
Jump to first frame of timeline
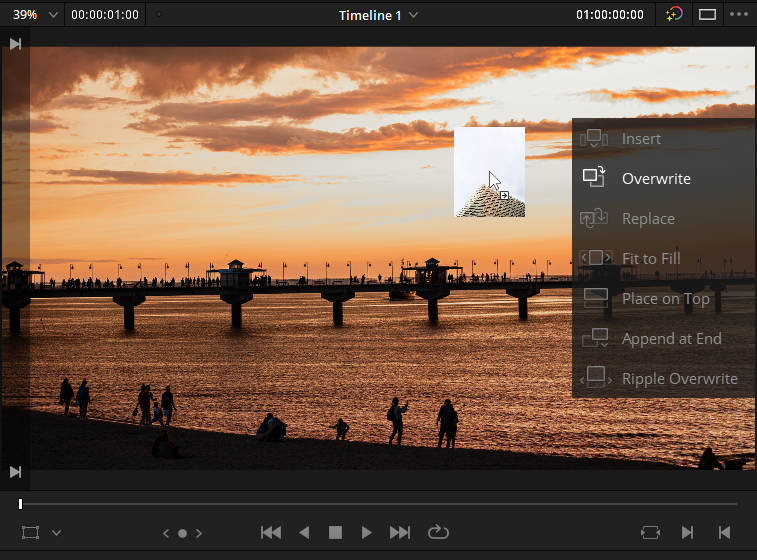271,532
